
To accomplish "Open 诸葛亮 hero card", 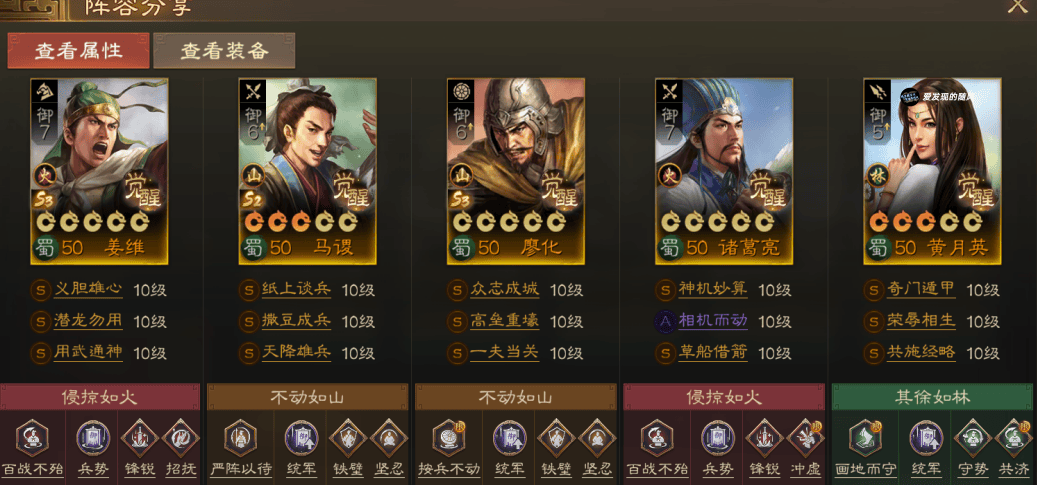I will click(724, 171).
